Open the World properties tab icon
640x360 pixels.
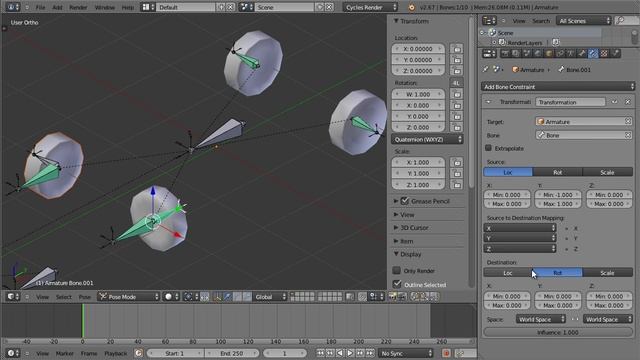538,53
